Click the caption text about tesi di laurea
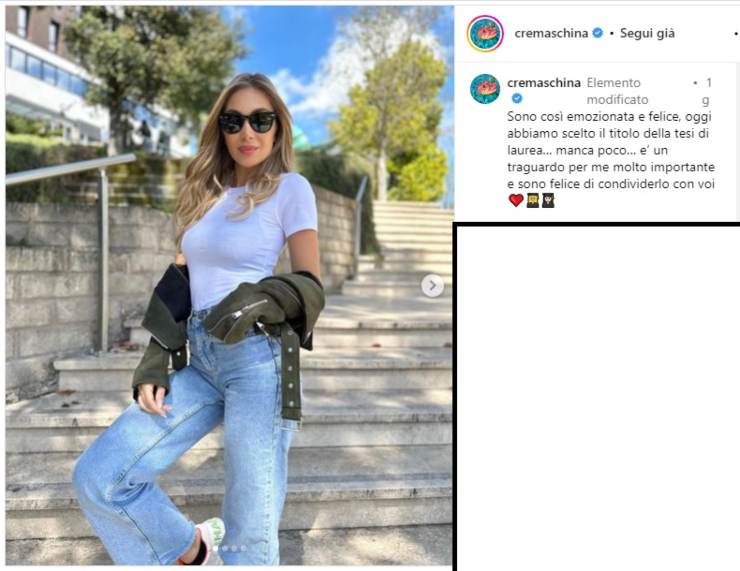740x571 pixels. [611, 150]
